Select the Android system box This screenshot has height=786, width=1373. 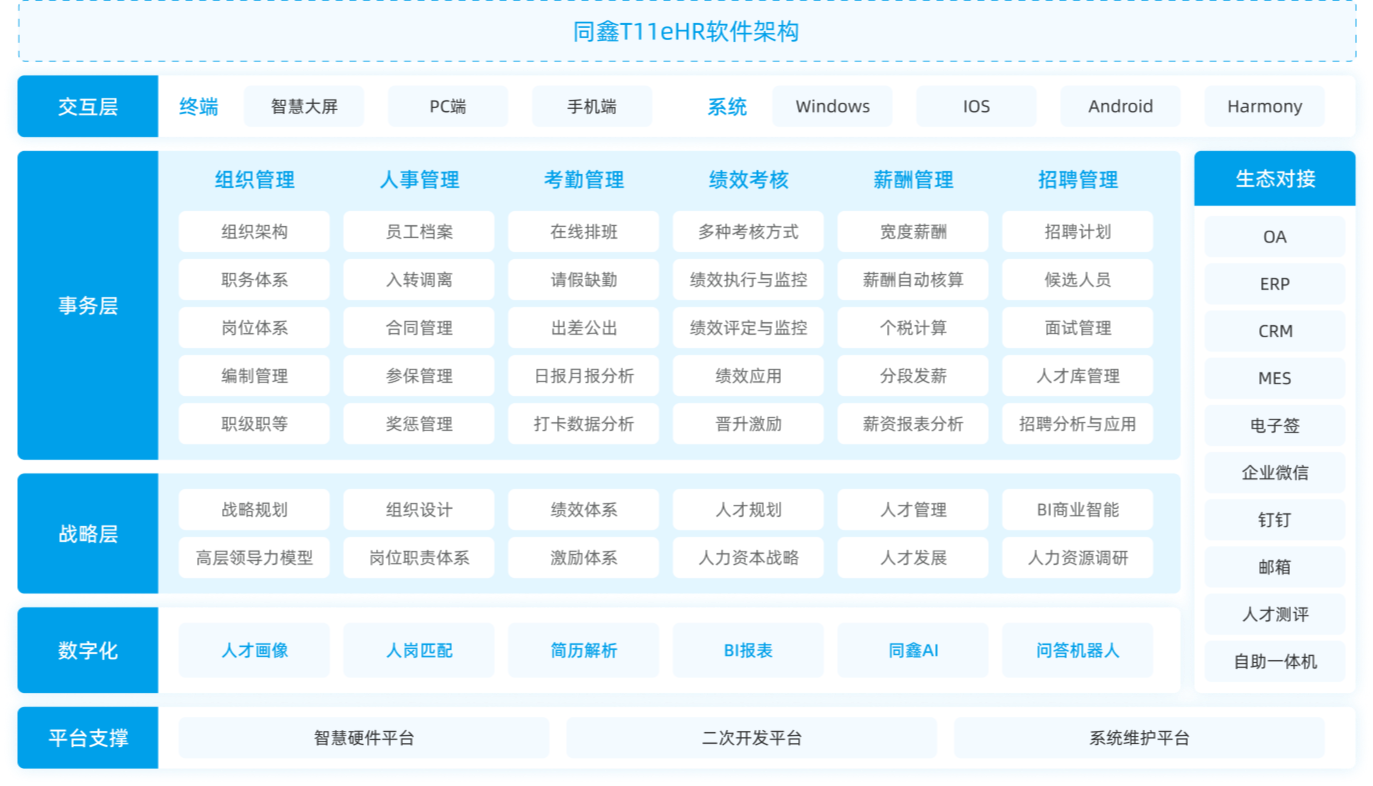click(1120, 106)
